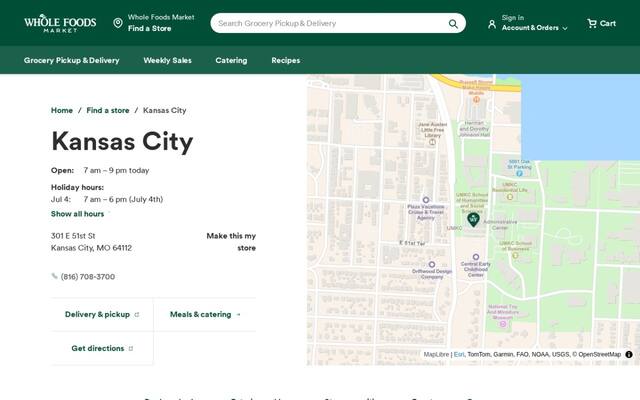The height and width of the screenshot is (400, 640).
Task: Click the search magnifier icon
Action: pyautogui.click(x=453, y=24)
